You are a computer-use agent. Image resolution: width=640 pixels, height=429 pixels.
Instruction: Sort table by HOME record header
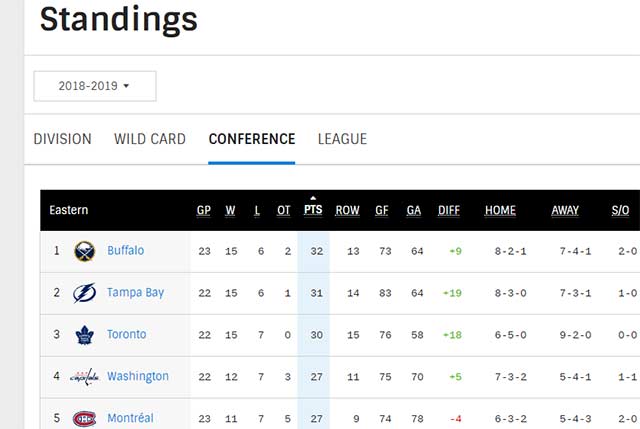point(500,210)
